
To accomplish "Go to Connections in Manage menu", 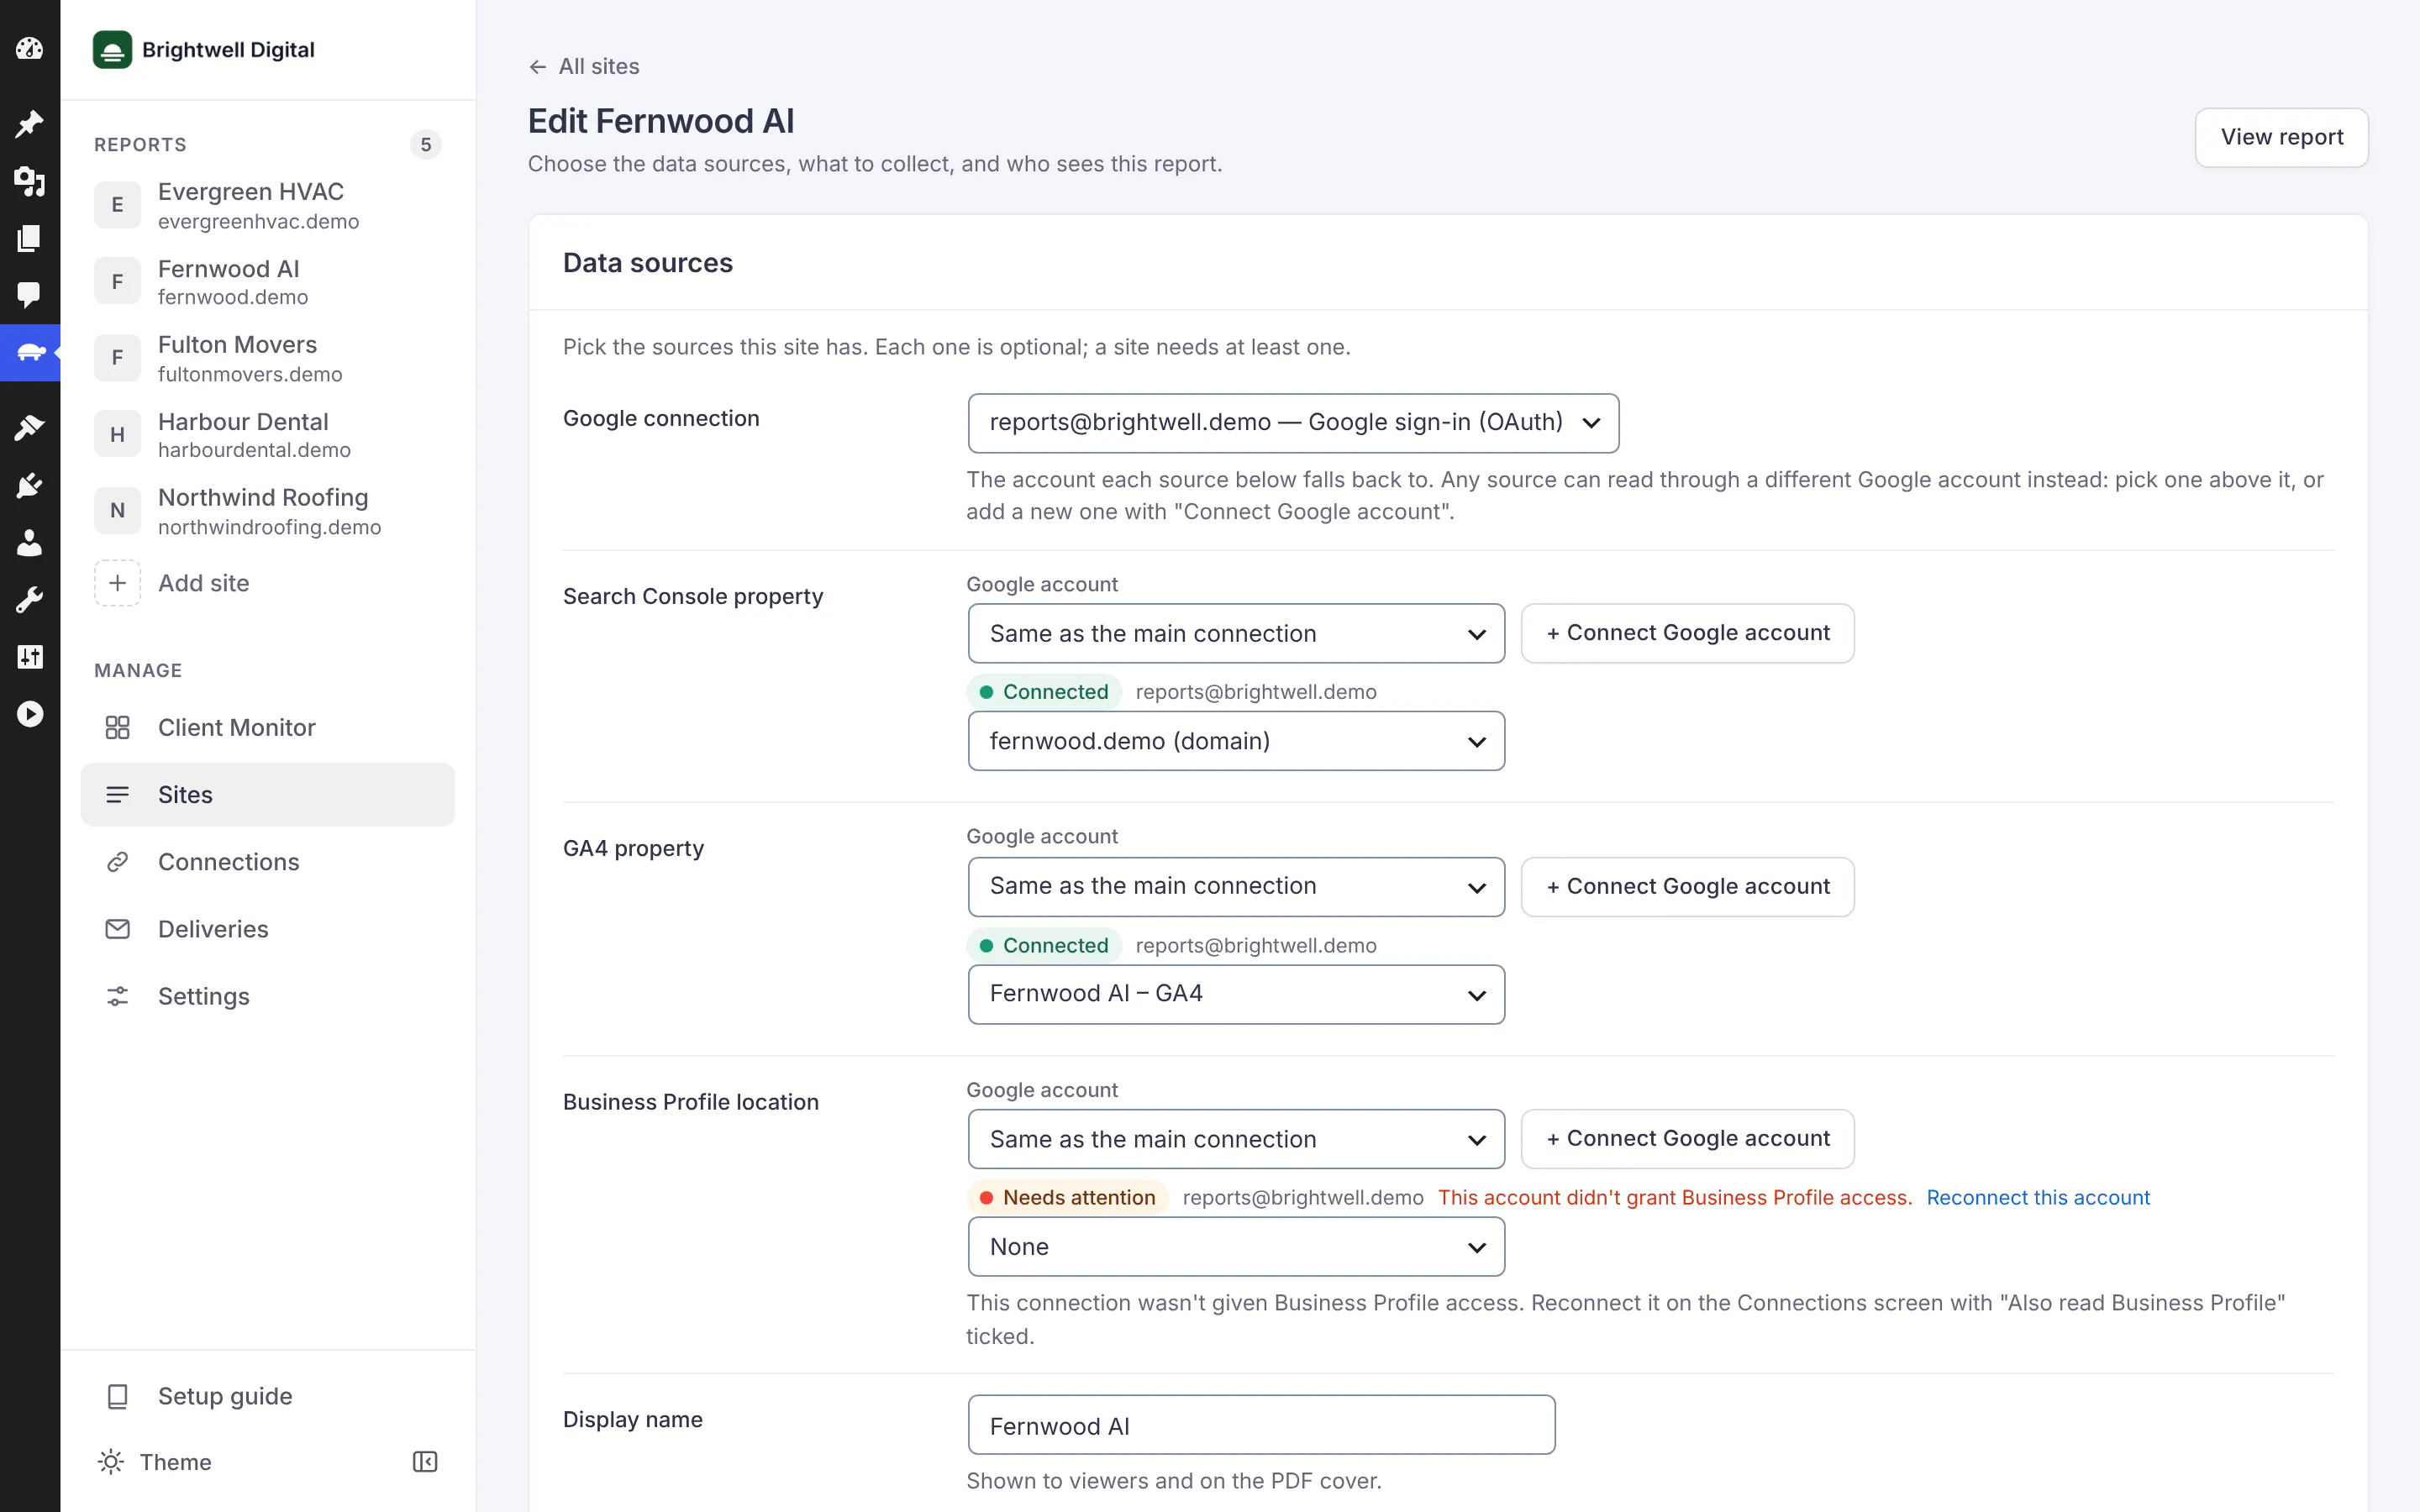I will [x=267, y=862].
